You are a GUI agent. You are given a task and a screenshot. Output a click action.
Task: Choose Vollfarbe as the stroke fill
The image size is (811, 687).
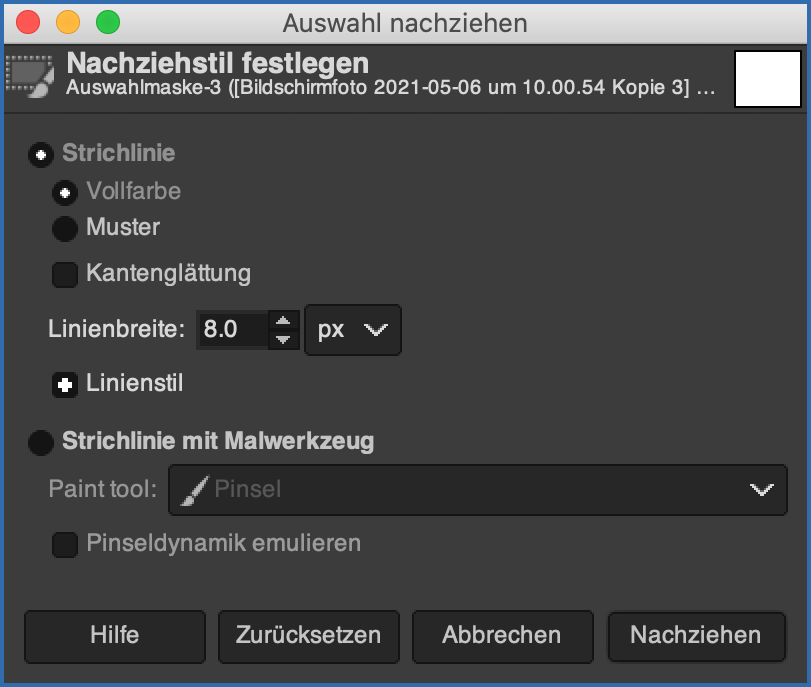tap(64, 192)
